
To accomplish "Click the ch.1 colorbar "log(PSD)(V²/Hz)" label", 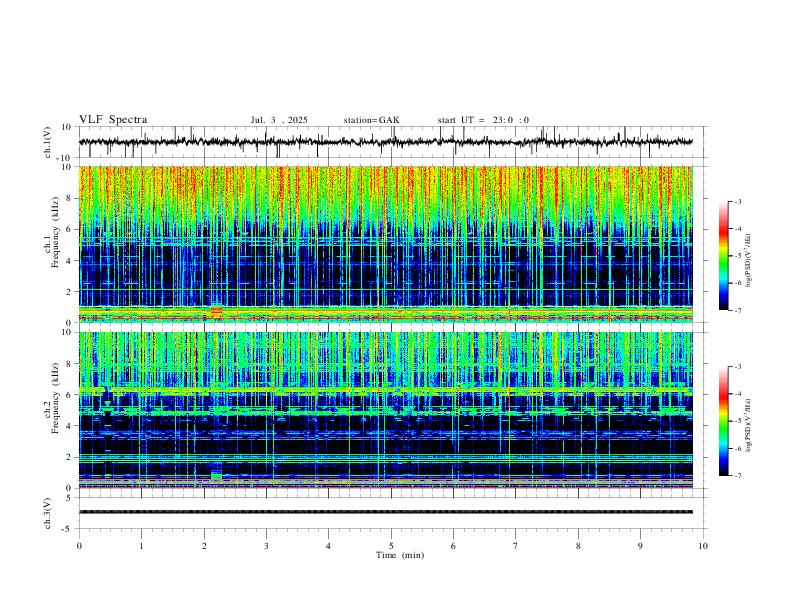I will pos(748,261).
